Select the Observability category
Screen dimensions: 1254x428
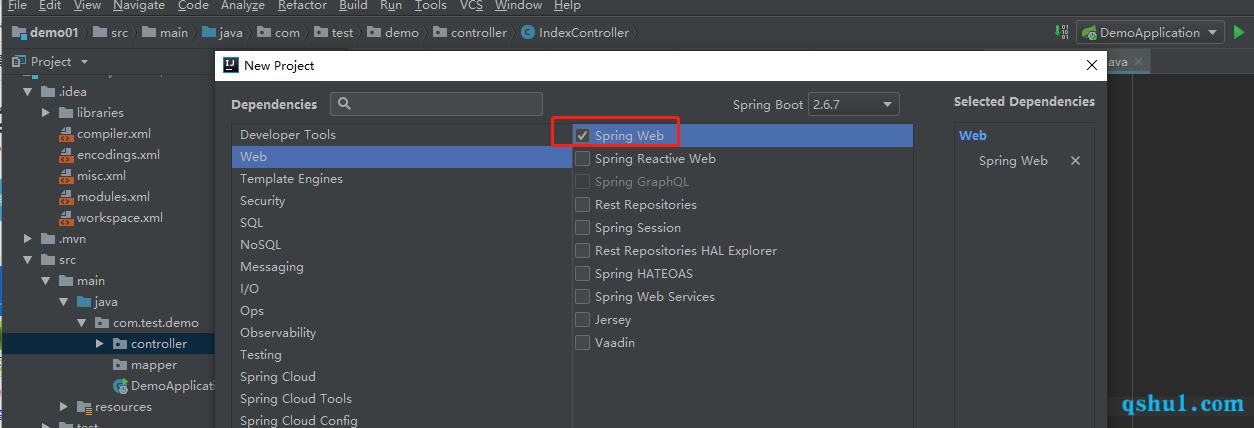tap(402, 333)
